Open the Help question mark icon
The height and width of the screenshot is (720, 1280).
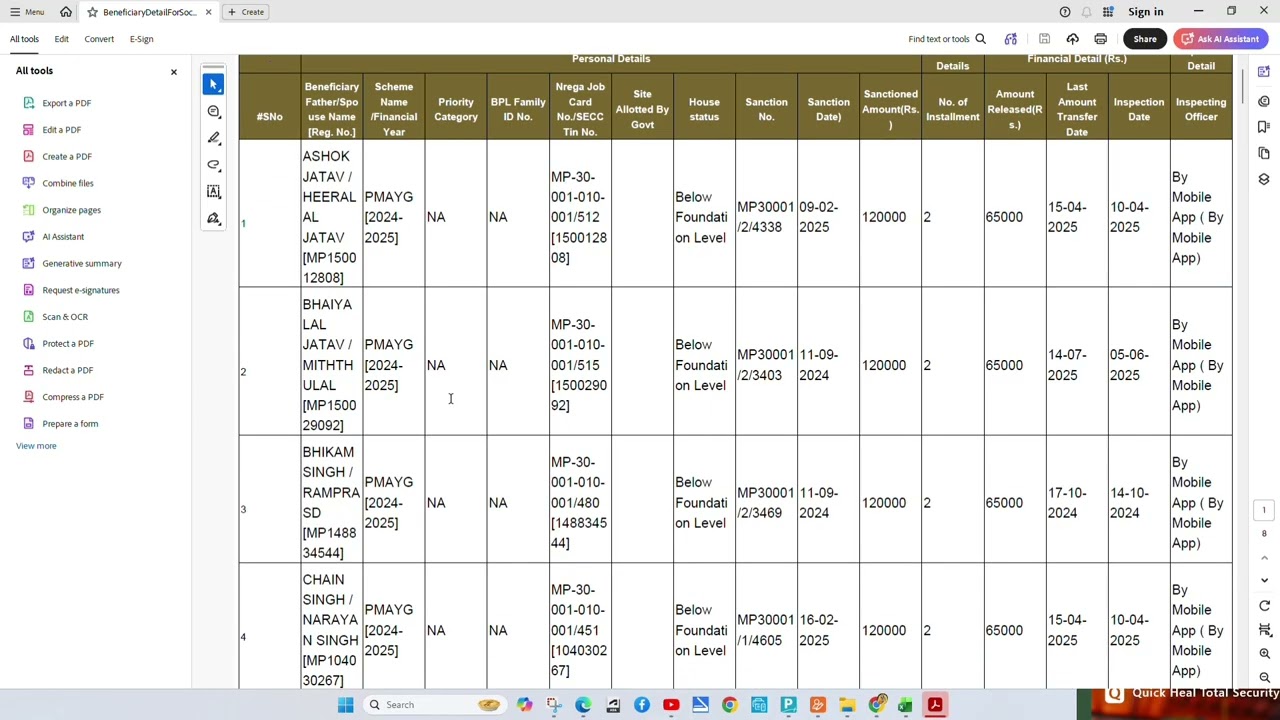click(x=1065, y=12)
